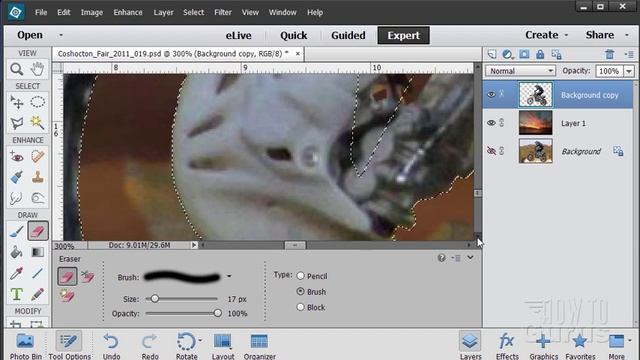The width and height of the screenshot is (640, 360).
Task: Select the Blur tool
Action: click(x=17, y=198)
